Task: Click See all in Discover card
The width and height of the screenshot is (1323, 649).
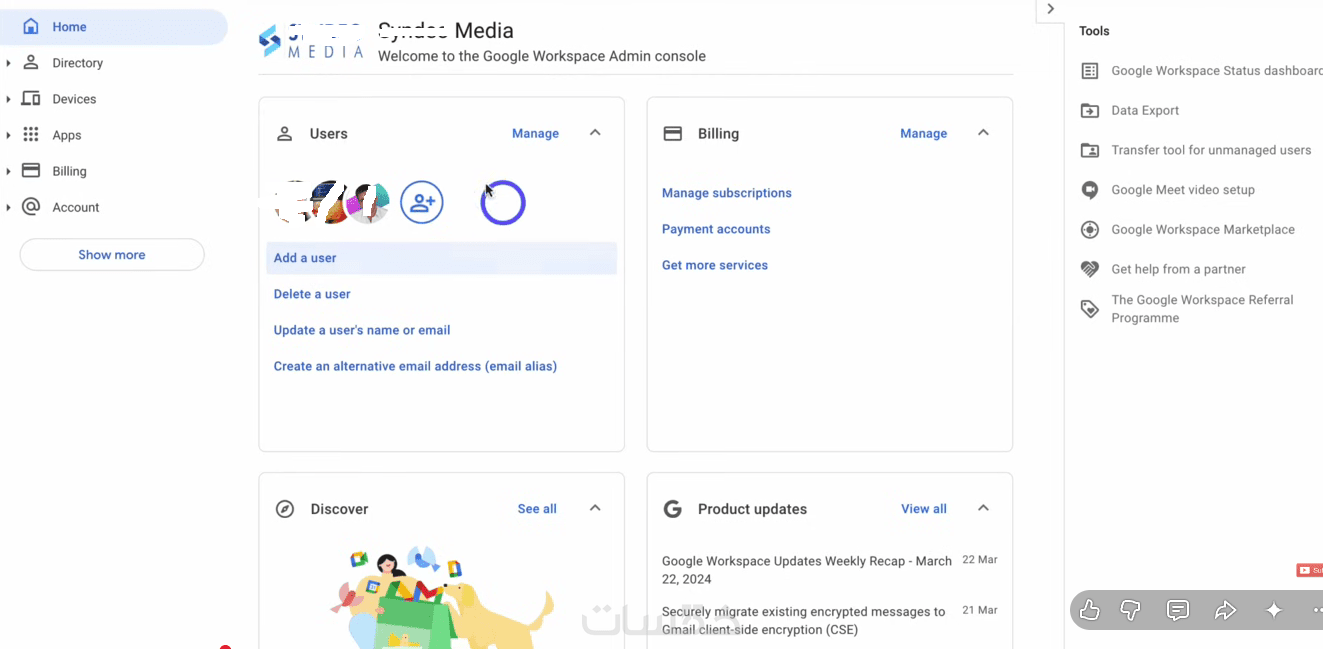Action: (x=537, y=509)
